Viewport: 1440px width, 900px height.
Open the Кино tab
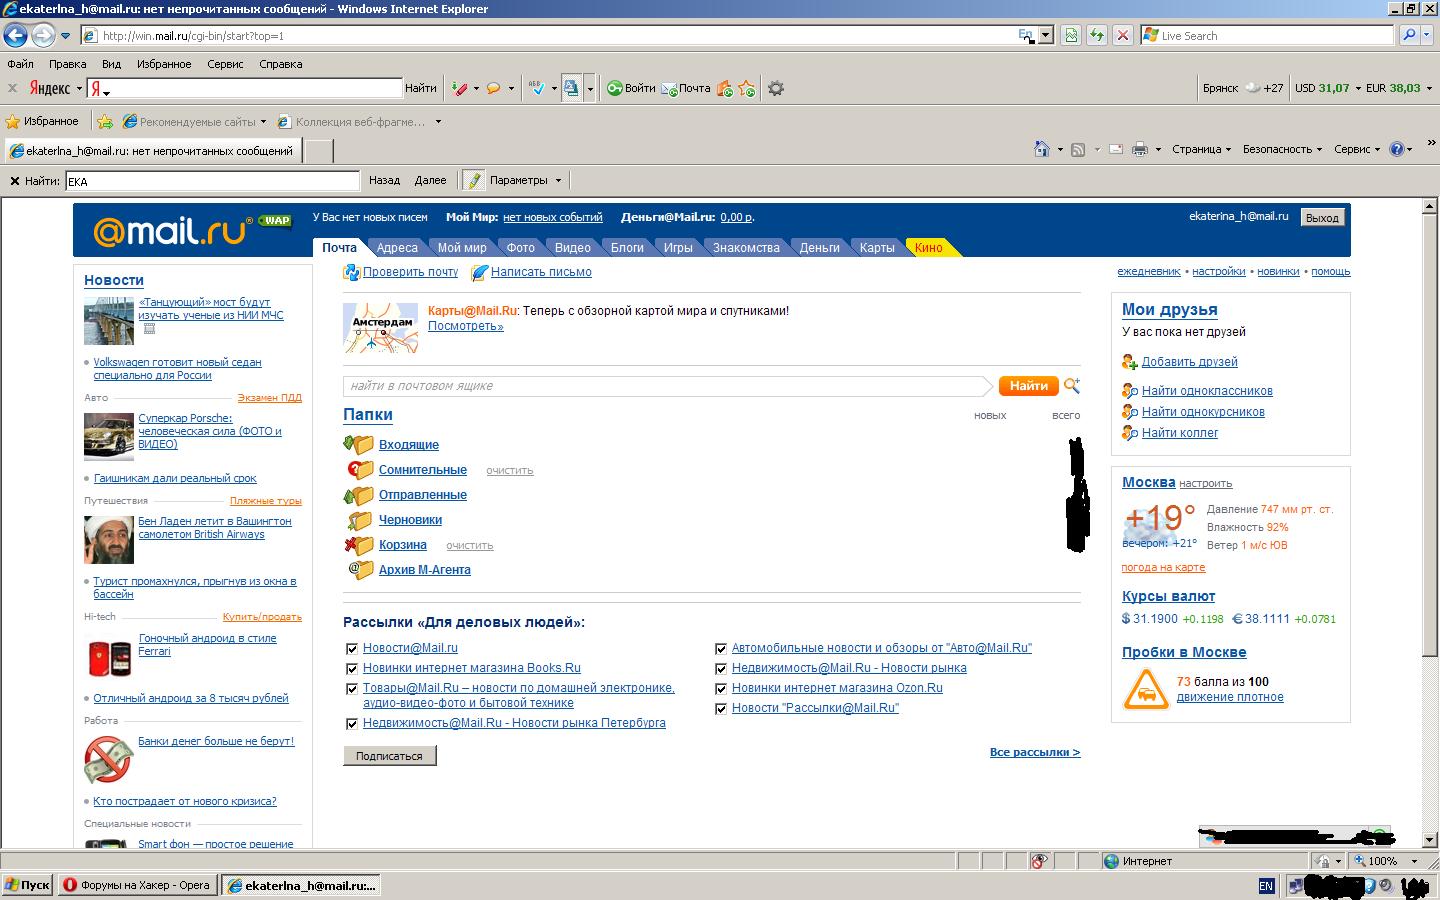pyautogui.click(x=929, y=248)
